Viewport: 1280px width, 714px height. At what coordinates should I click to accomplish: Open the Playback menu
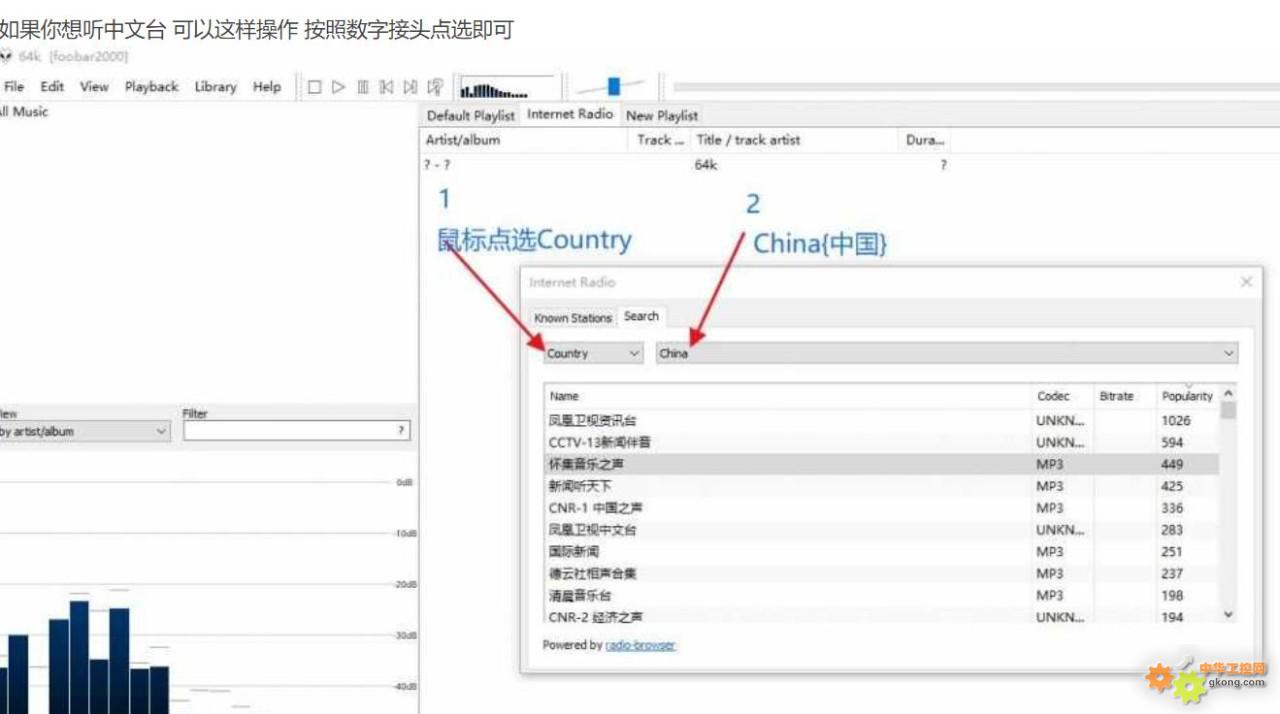click(x=151, y=87)
